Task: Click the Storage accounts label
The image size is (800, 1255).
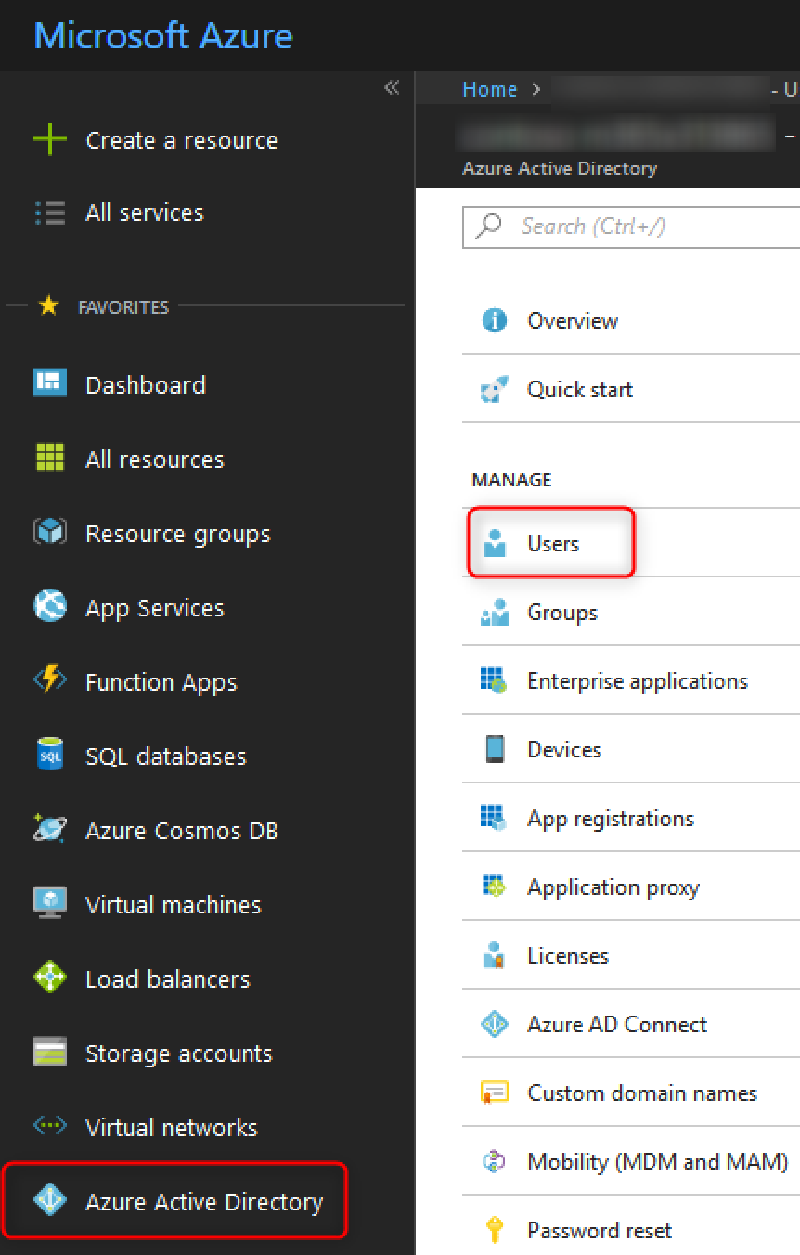Action: pyautogui.click(x=178, y=1053)
